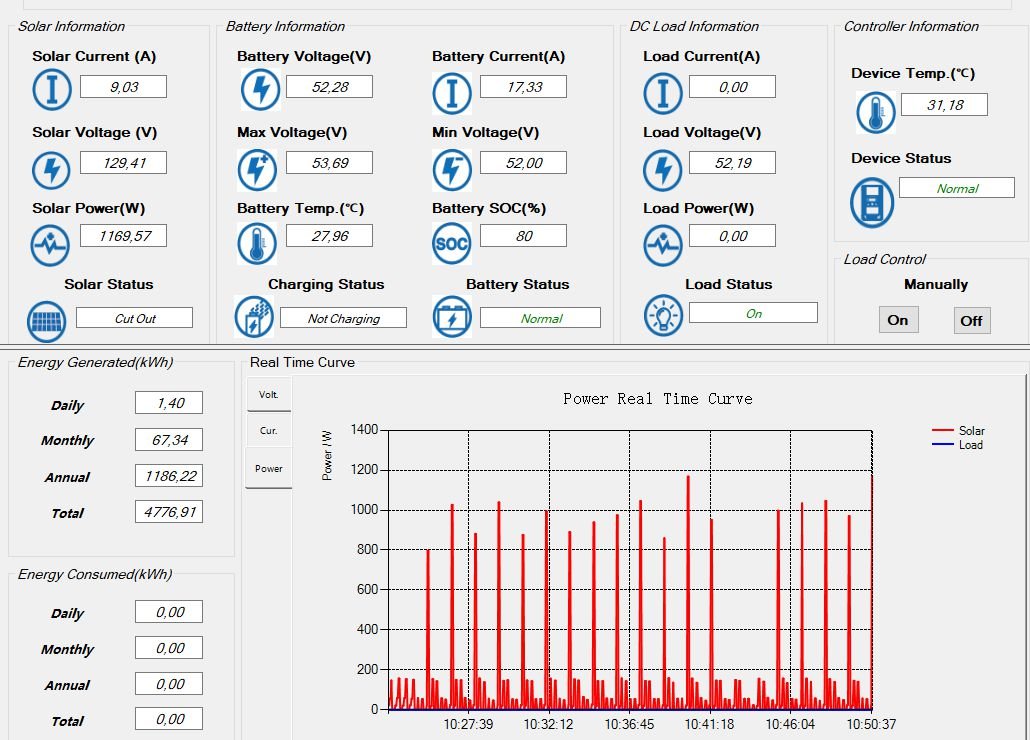This screenshot has height=740, width=1030.
Task: Click the Solar Power waveform icon
Action: tap(50, 244)
